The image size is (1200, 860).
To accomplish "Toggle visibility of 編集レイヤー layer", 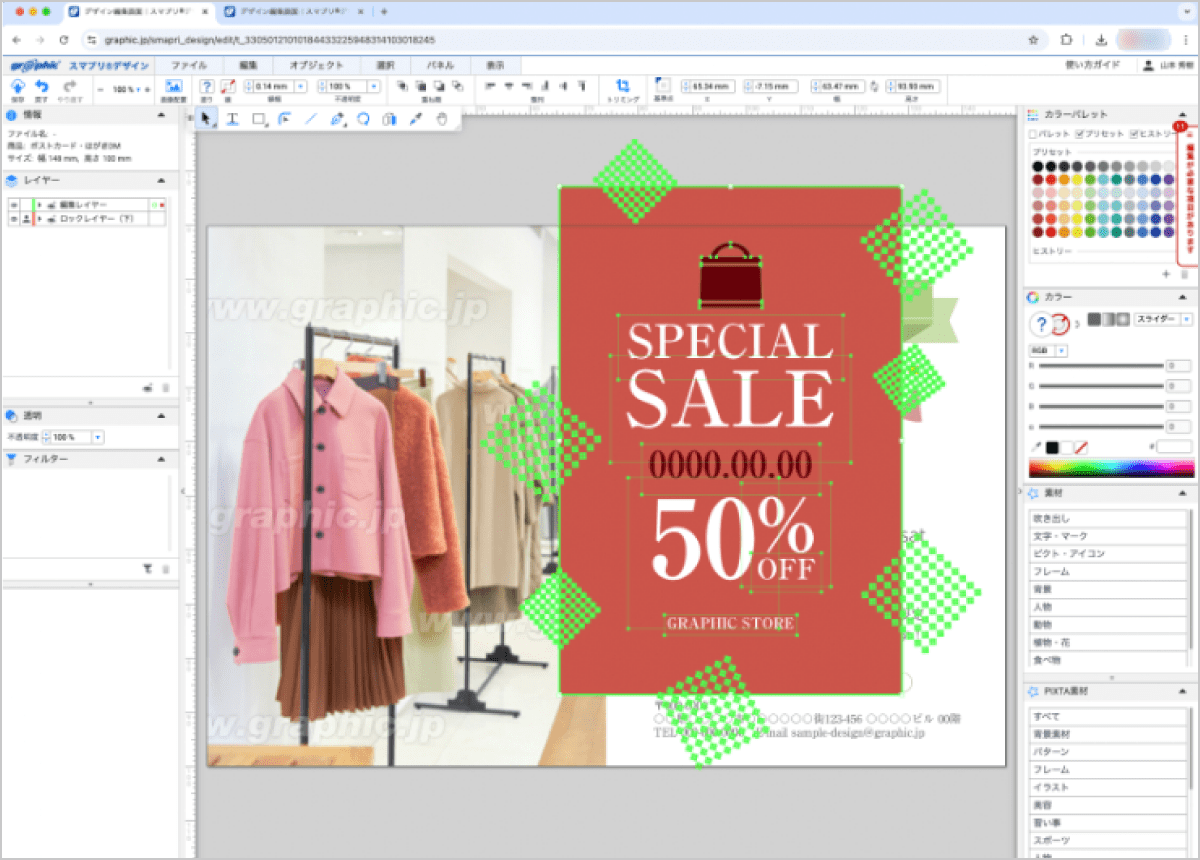I will (14, 204).
